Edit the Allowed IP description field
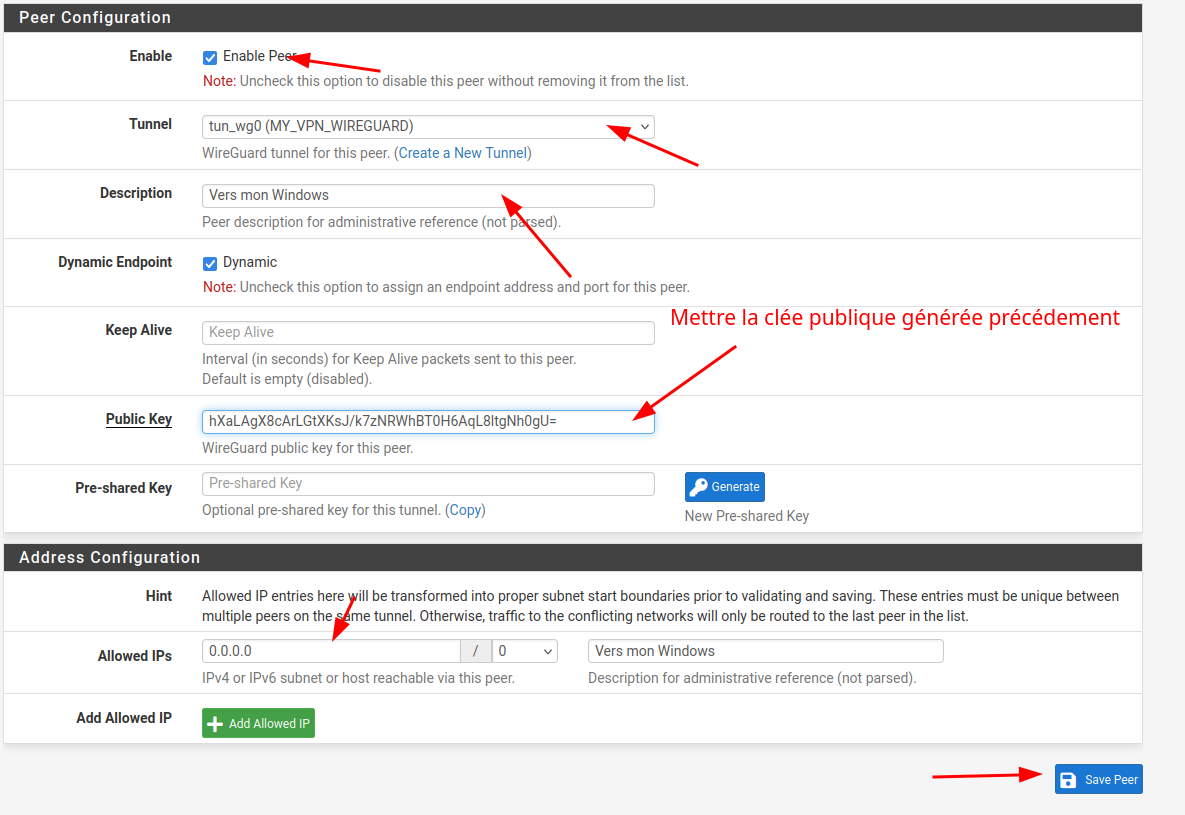 click(765, 652)
